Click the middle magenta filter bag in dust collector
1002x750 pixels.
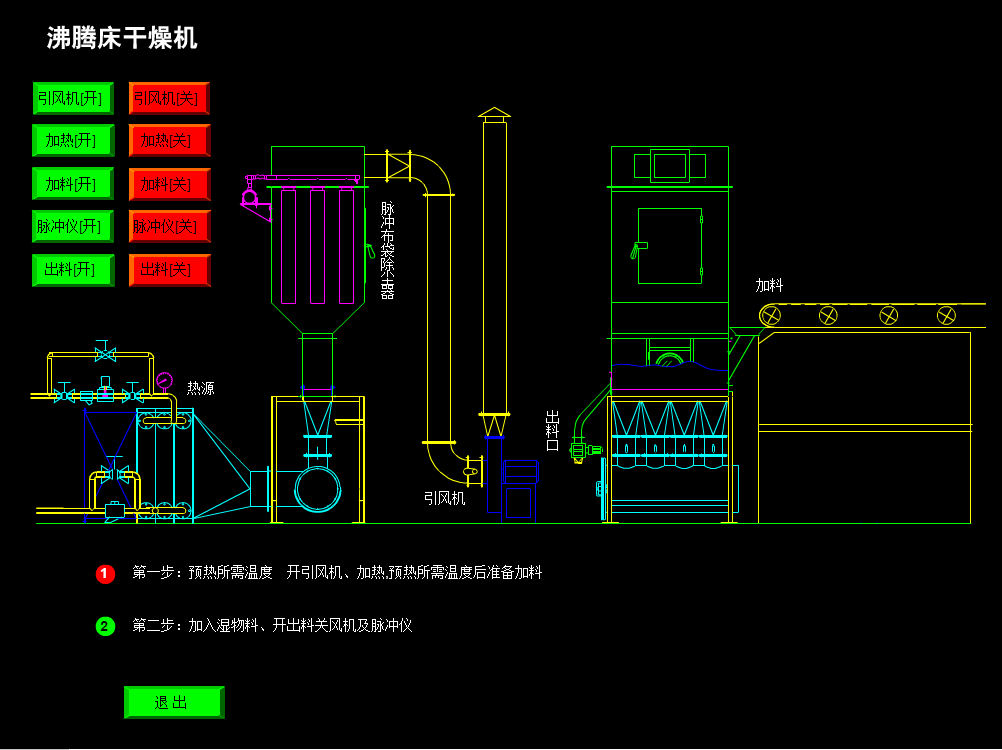coord(317,246)
